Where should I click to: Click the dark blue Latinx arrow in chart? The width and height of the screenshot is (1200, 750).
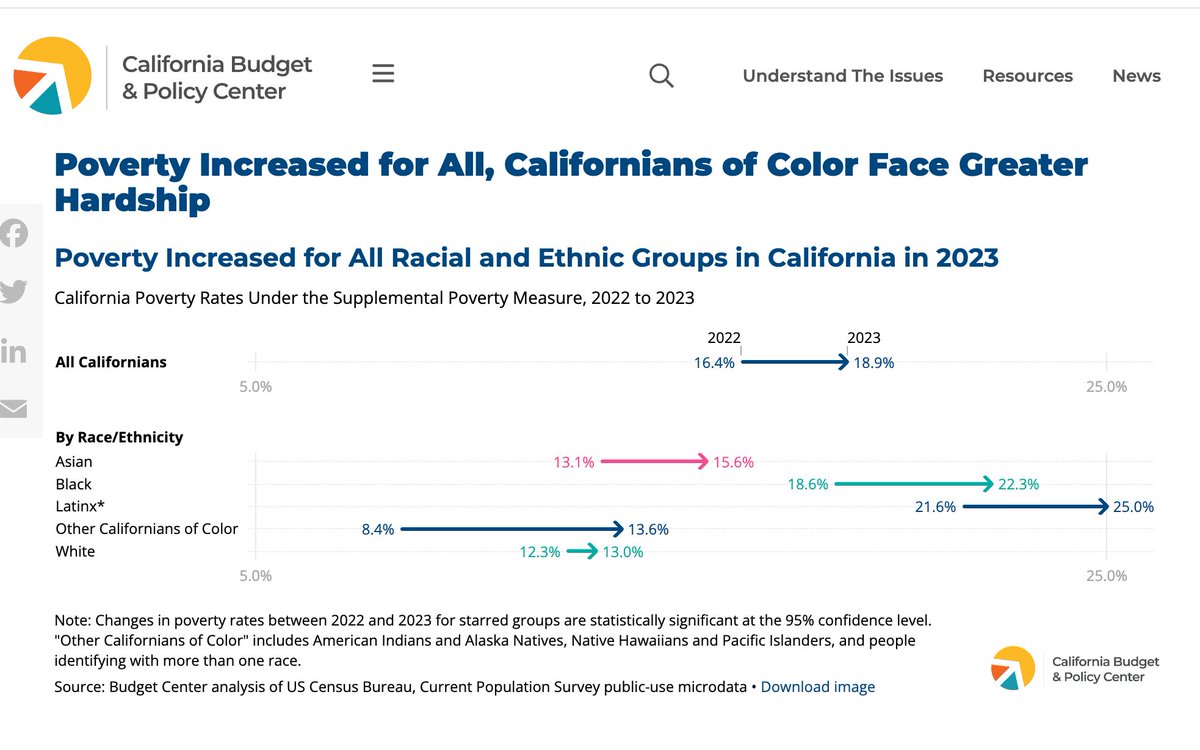pyautogui.click(x=1035, y=506)
